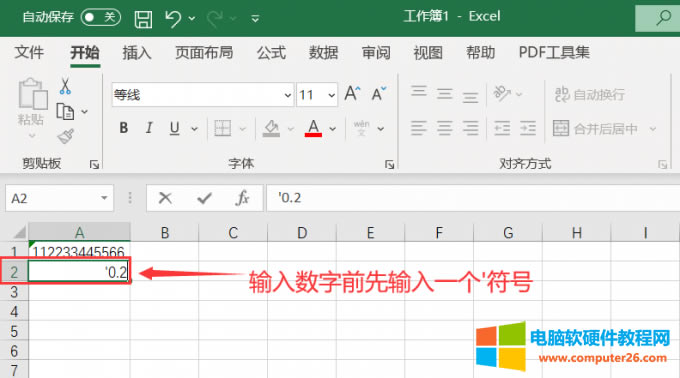Viewport: 680px width, 378px height.
Task: Switch to the 审阅 ribbon tab
Action: click(x=376, y=52)
